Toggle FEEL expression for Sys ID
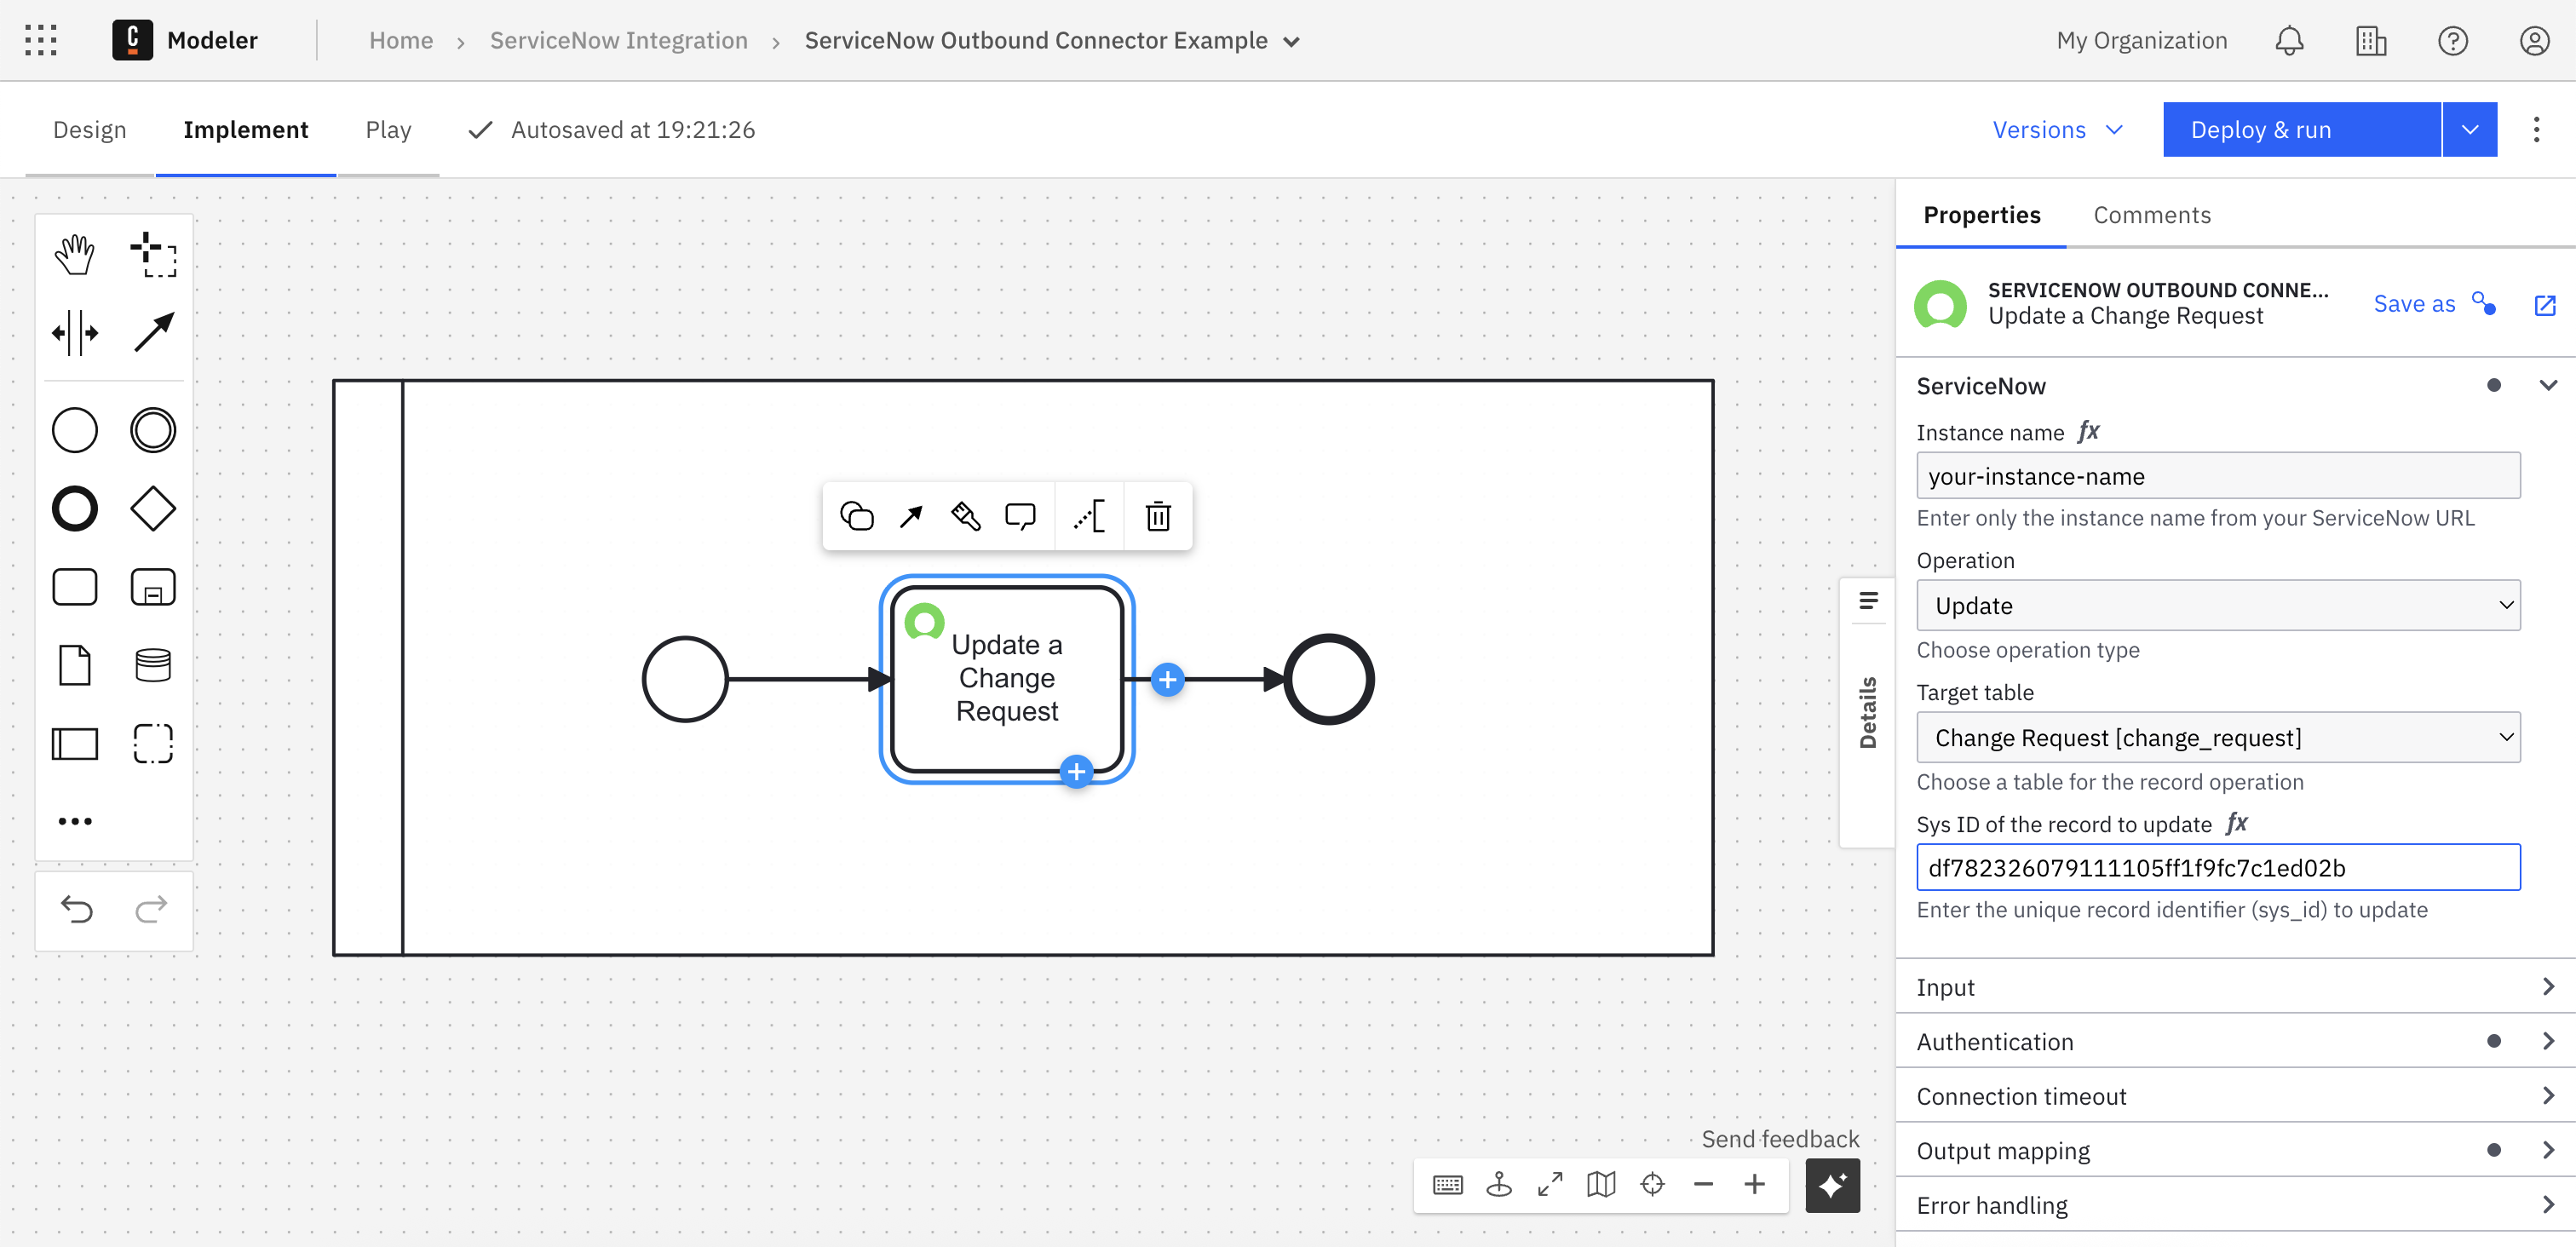Viewport: 2576px width, 1247px height. pyautogui.click(x=2236, y=823)
